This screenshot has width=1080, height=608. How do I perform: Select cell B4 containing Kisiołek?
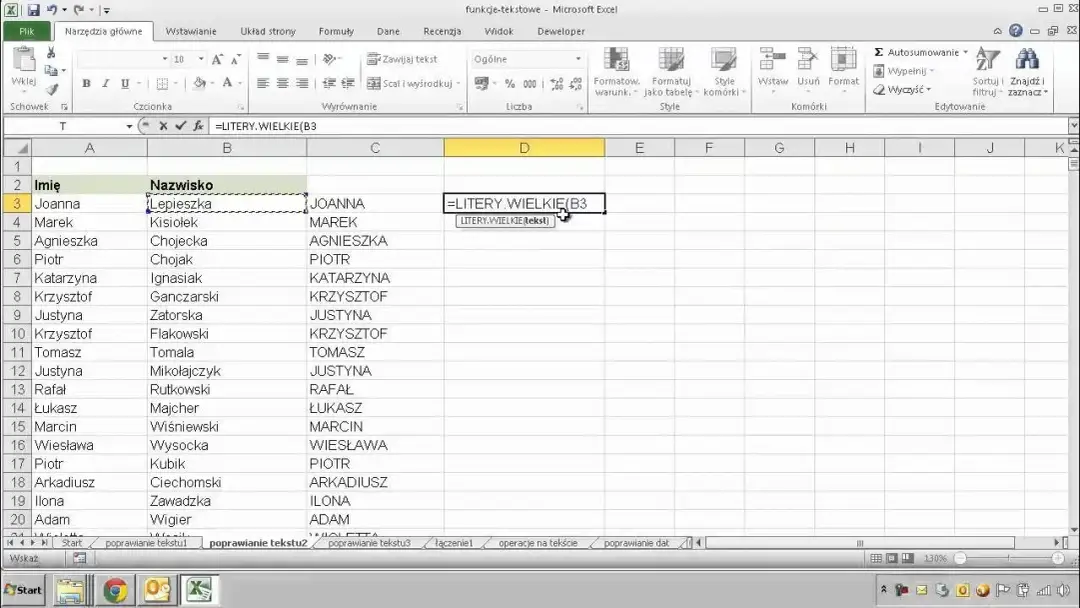pos(226,222)
